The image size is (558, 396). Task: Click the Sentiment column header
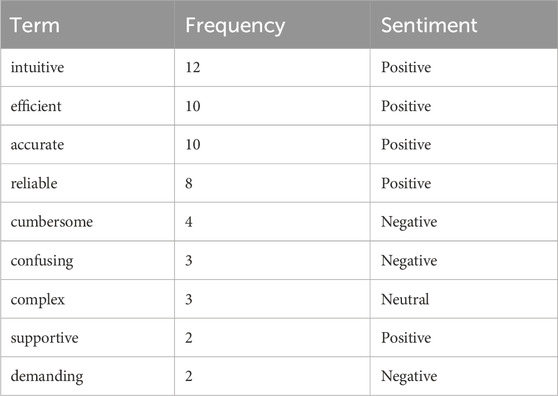coord(429,25)
